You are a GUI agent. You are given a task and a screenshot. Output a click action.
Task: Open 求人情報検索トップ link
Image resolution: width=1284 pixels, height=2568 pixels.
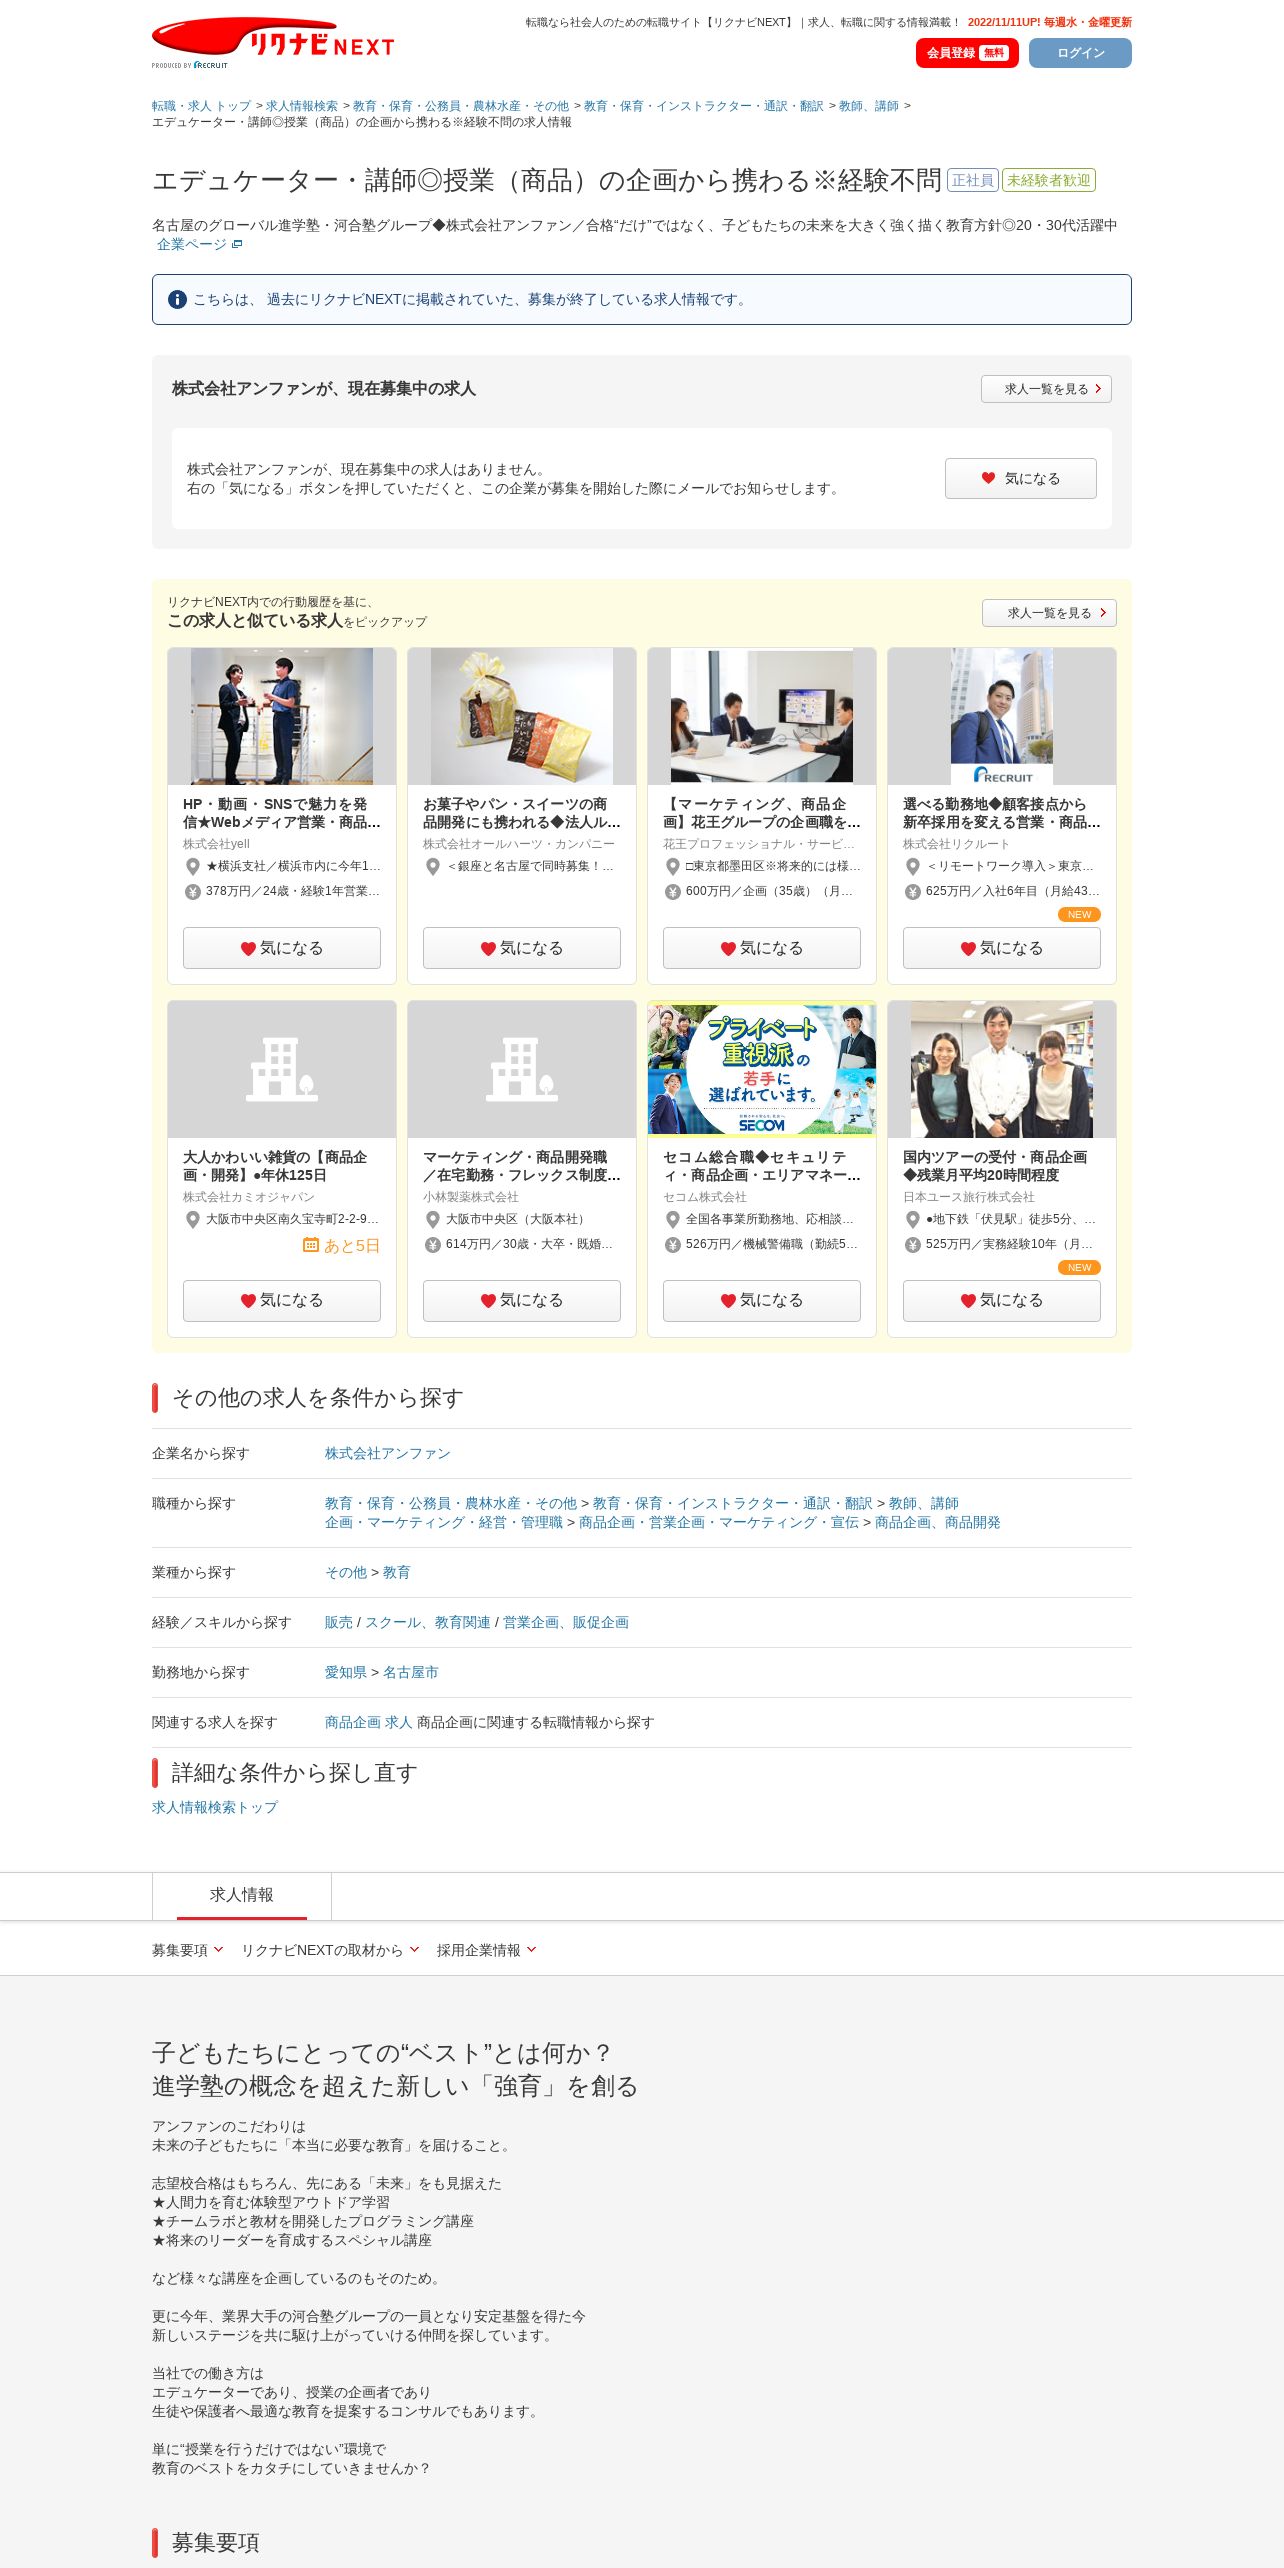[x=215, y=1807]
